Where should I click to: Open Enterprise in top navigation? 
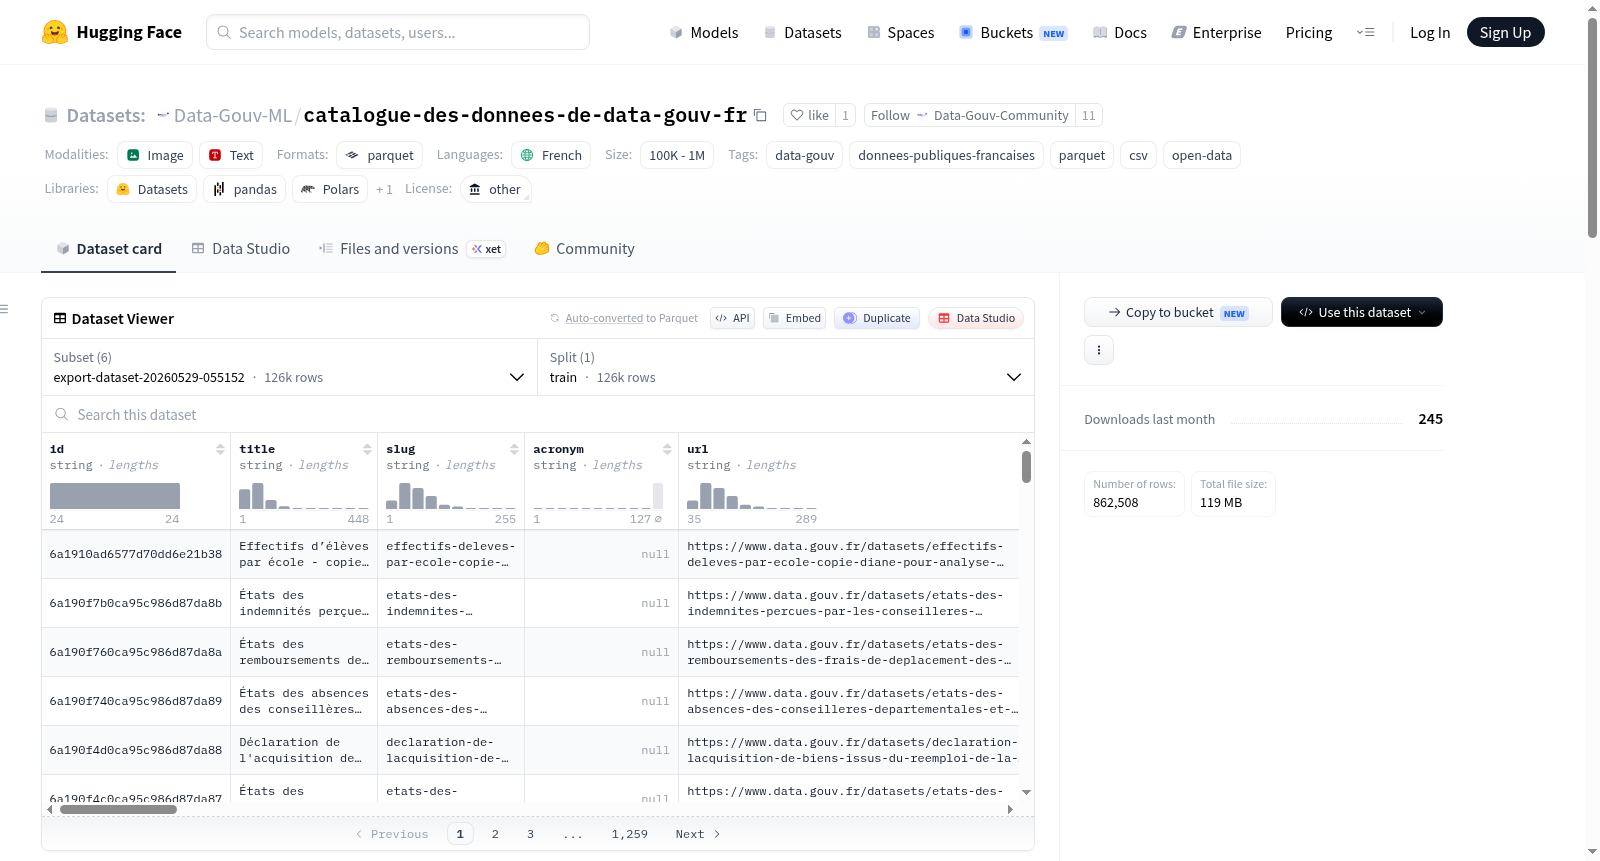[1216, 32]
